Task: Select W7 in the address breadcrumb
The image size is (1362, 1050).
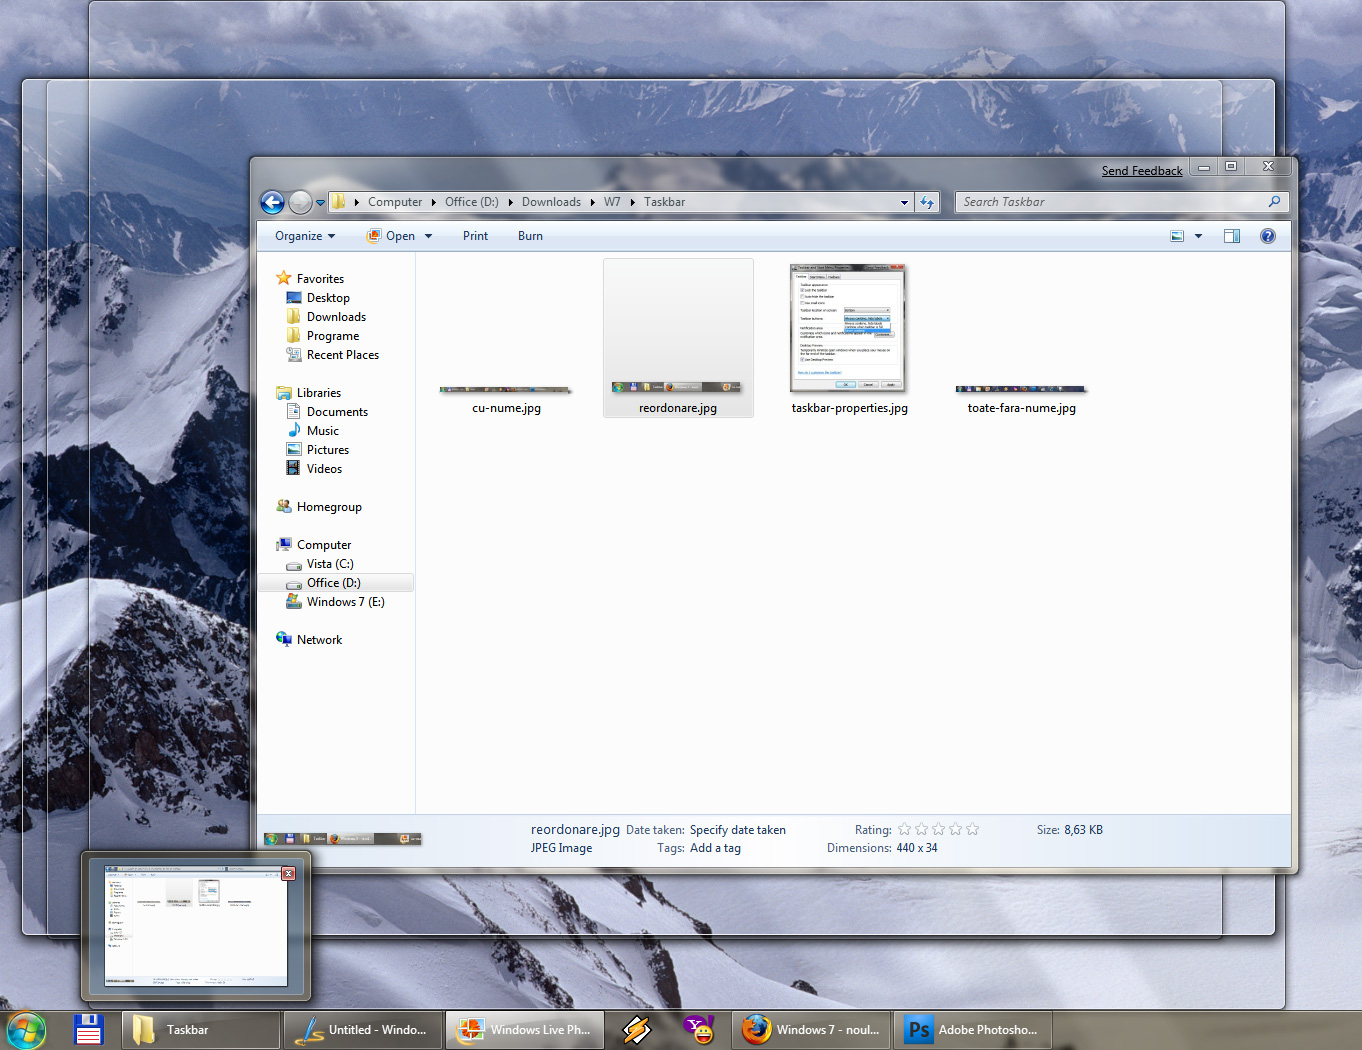Action: pyautogui.click(x=612, y=202)
